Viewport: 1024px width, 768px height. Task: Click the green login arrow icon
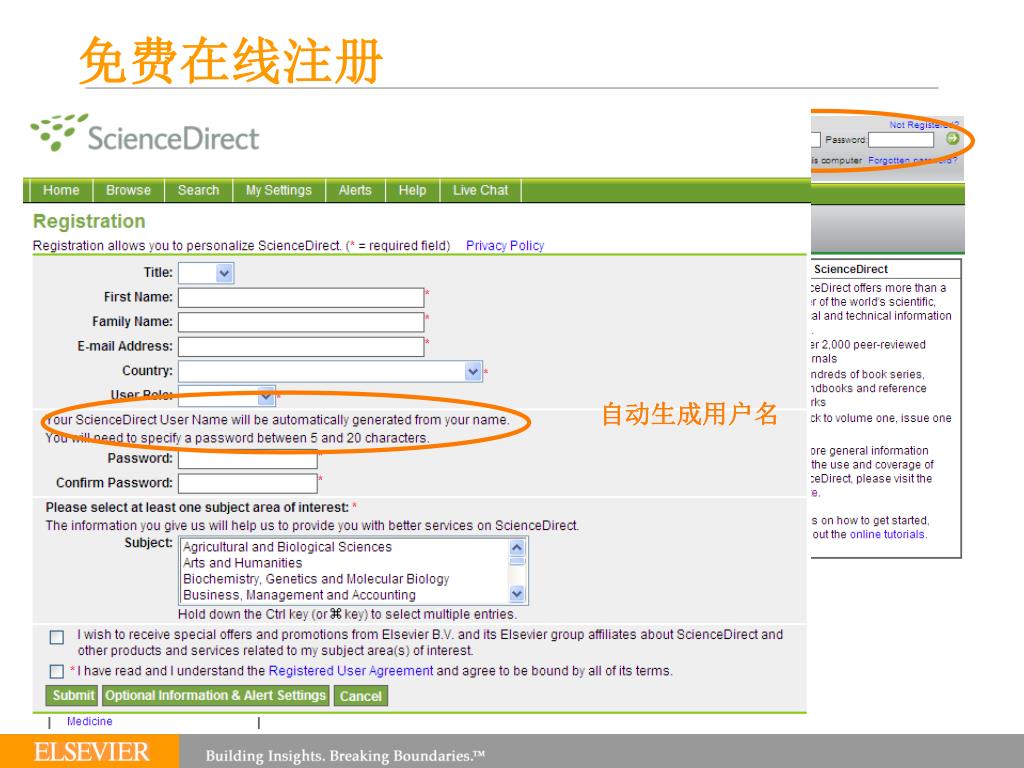tap(952, 140)
